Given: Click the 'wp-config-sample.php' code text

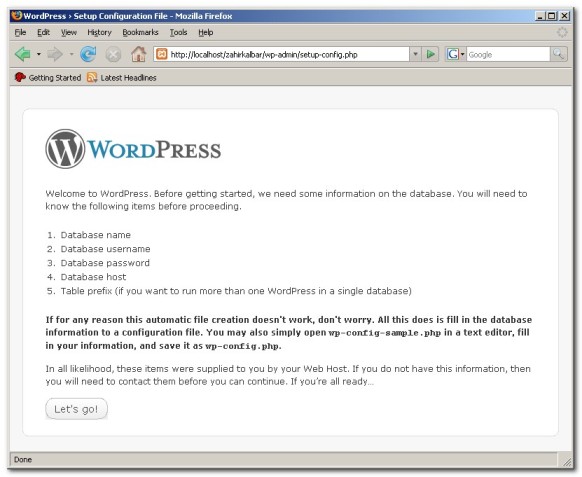Looking at the screenshot, I should coord(385,333).
